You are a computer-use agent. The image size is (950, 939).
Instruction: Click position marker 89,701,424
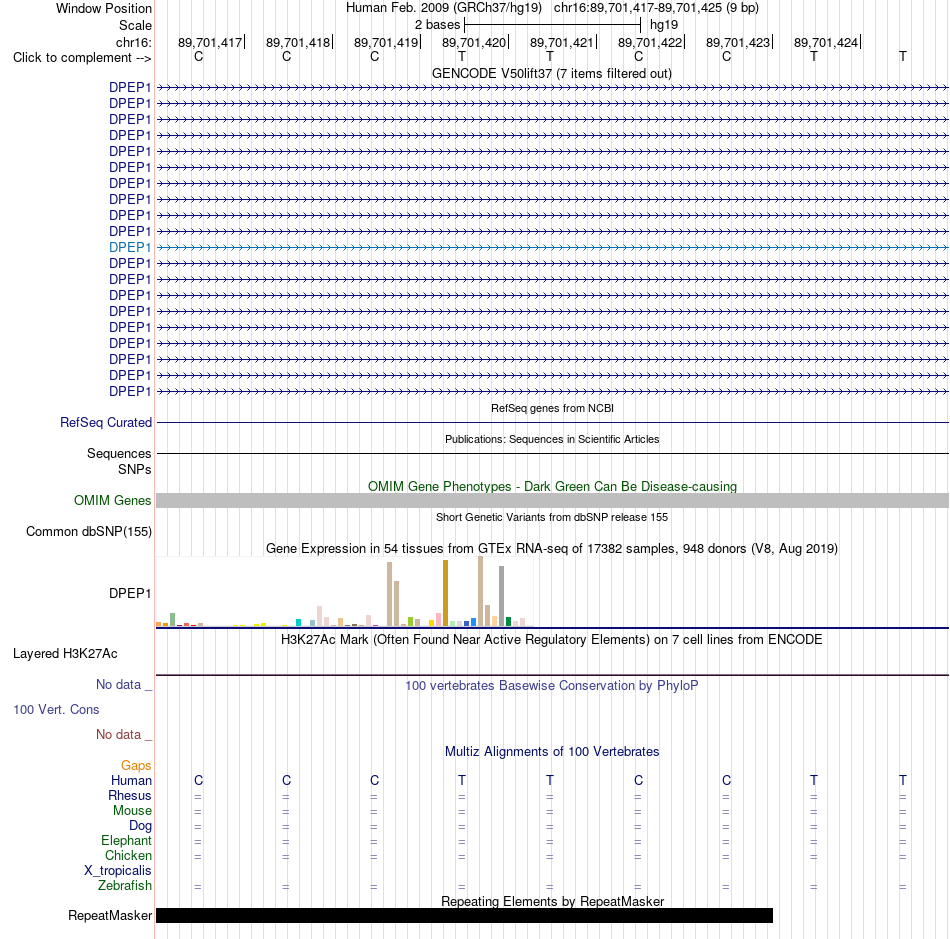pyautogui.click(x=826, y=42)
